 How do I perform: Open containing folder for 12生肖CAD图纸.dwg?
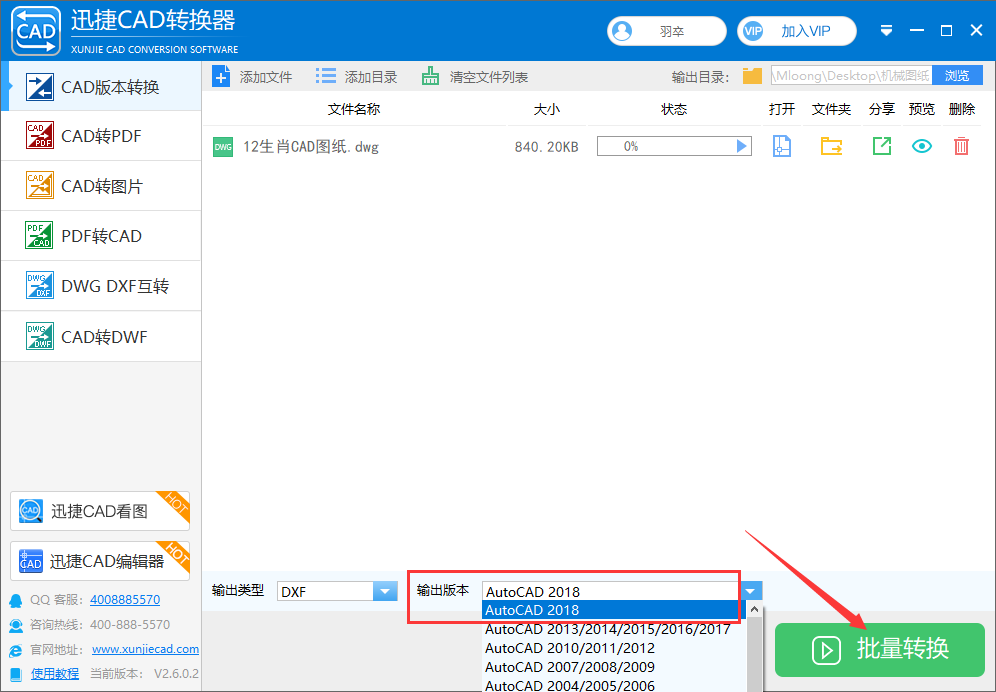coord(831,146)
